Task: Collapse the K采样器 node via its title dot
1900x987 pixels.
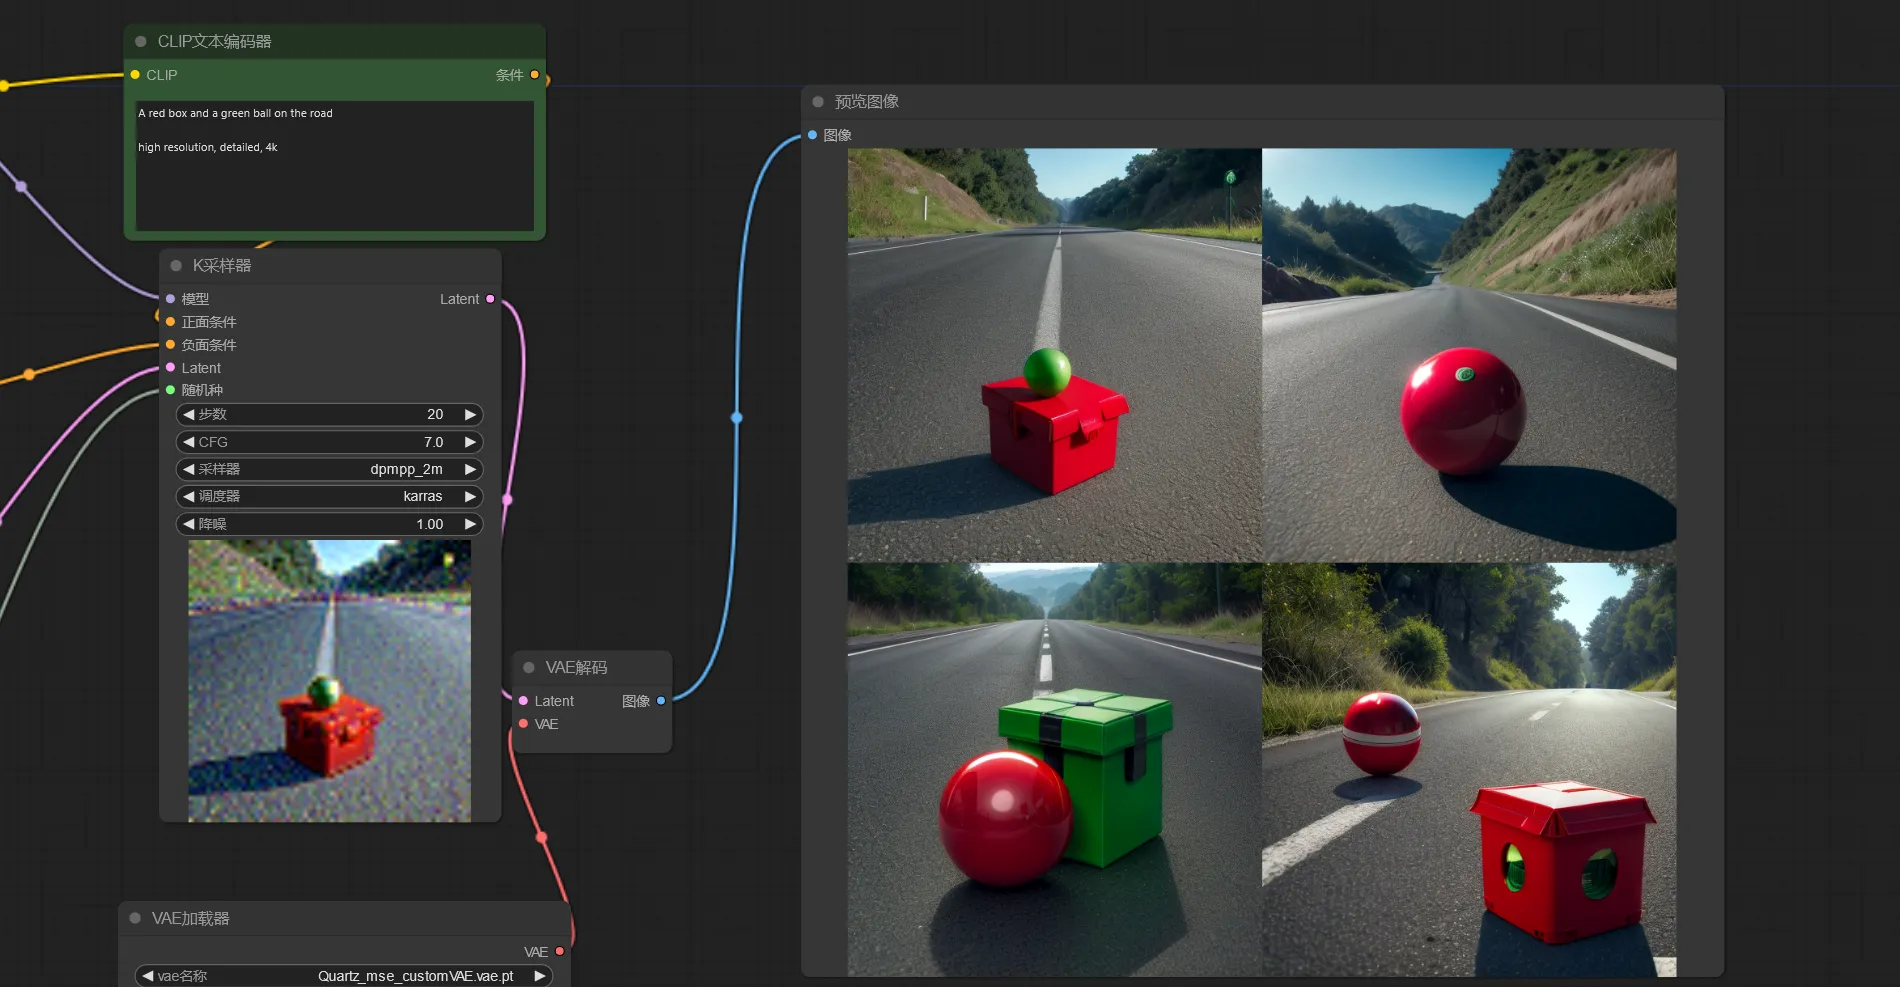Action: (176, 266)
